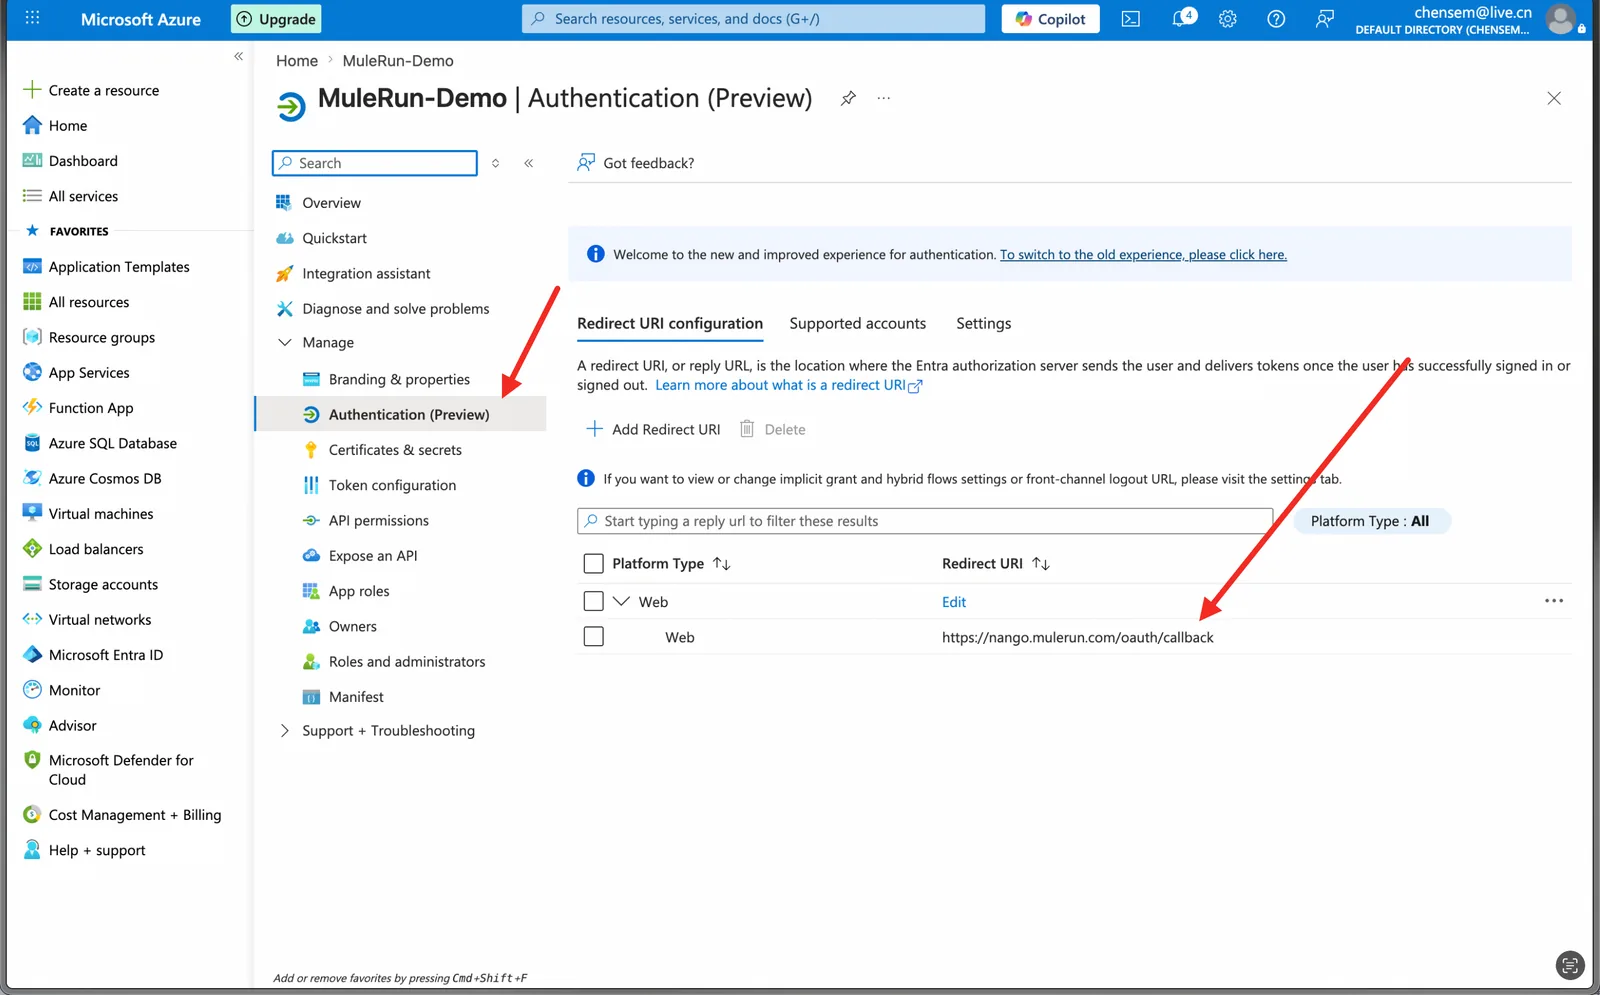Click Got feedback?
The image size is (1600, 995).
(636, 163)
